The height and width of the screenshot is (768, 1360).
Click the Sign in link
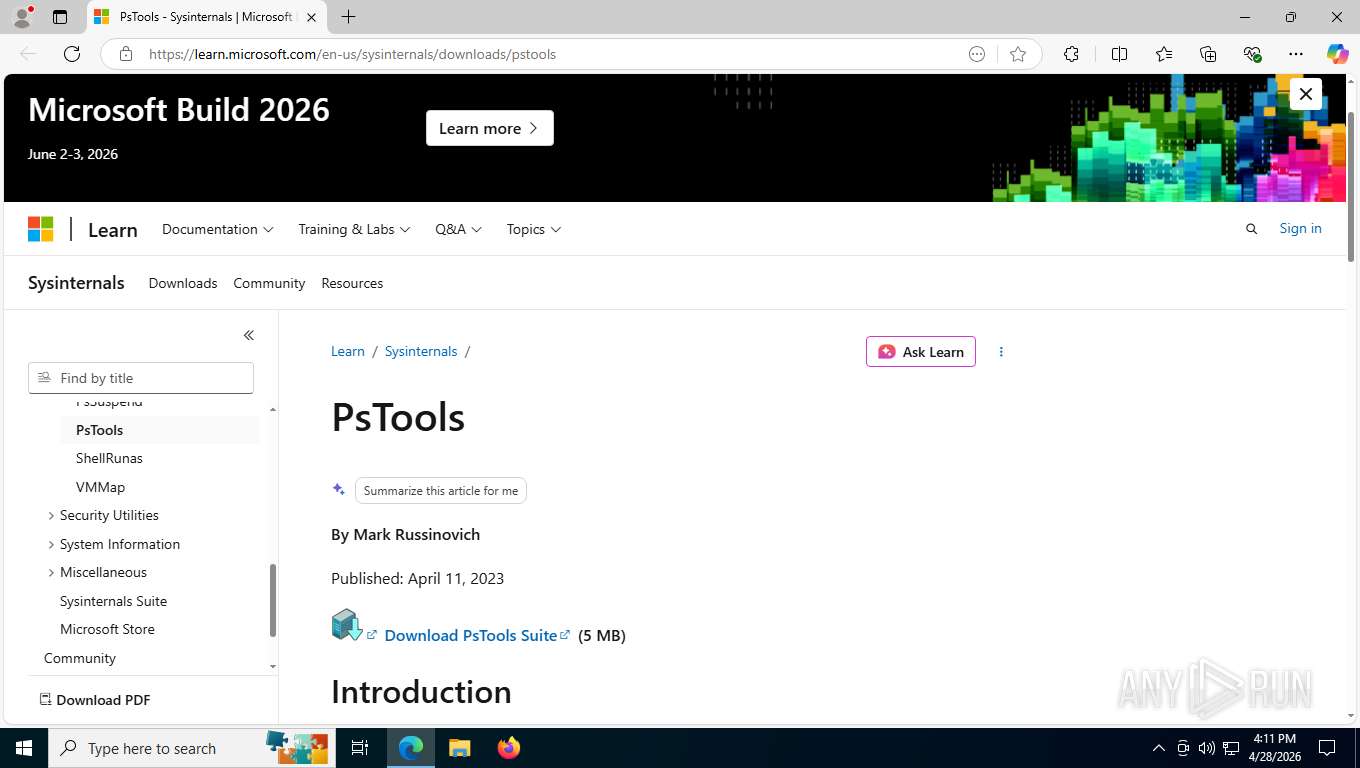[x=1300, y=228]
